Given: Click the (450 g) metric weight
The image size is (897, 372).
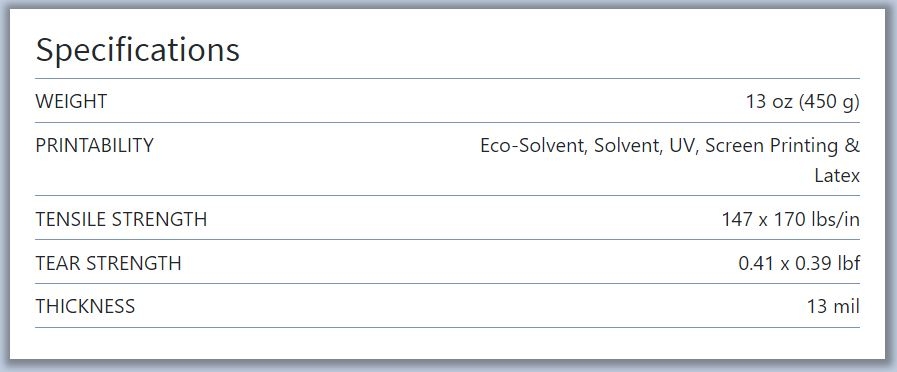Looking at the screenshot, I should pyautogui.click(x=829, y=102).
